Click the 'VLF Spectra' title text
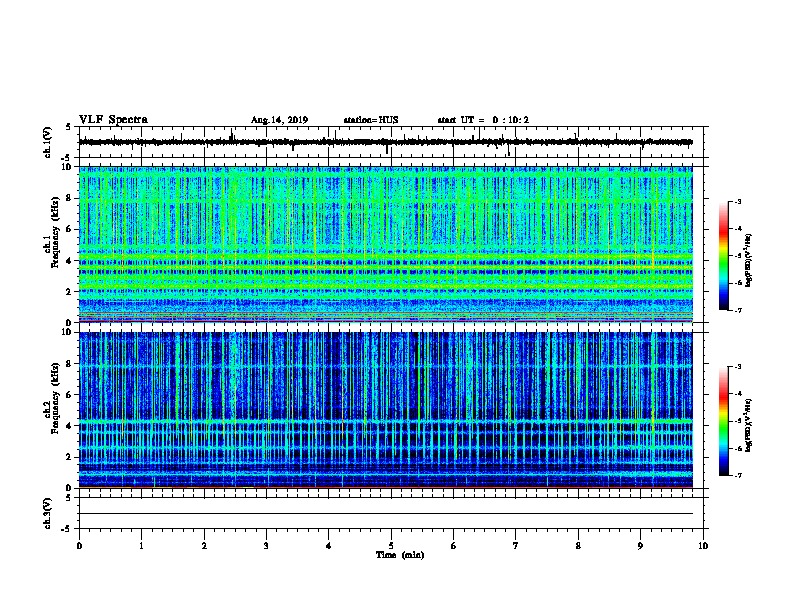Viewport: 792px width, 612px height. click(113, 120)
